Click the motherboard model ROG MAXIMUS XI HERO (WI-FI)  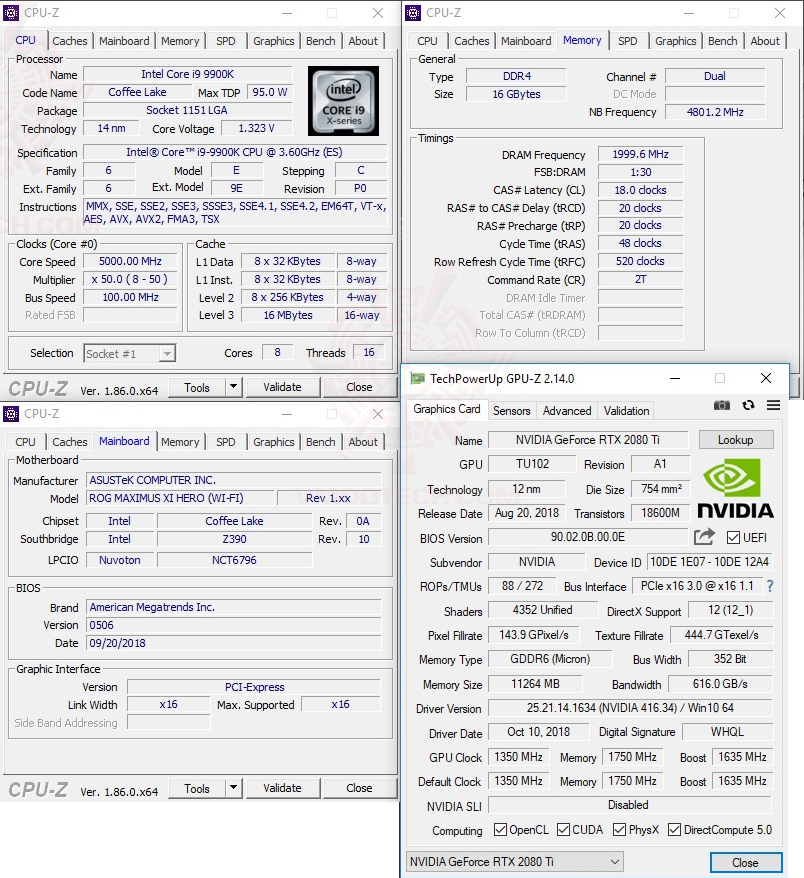click(x=180, y=498)
